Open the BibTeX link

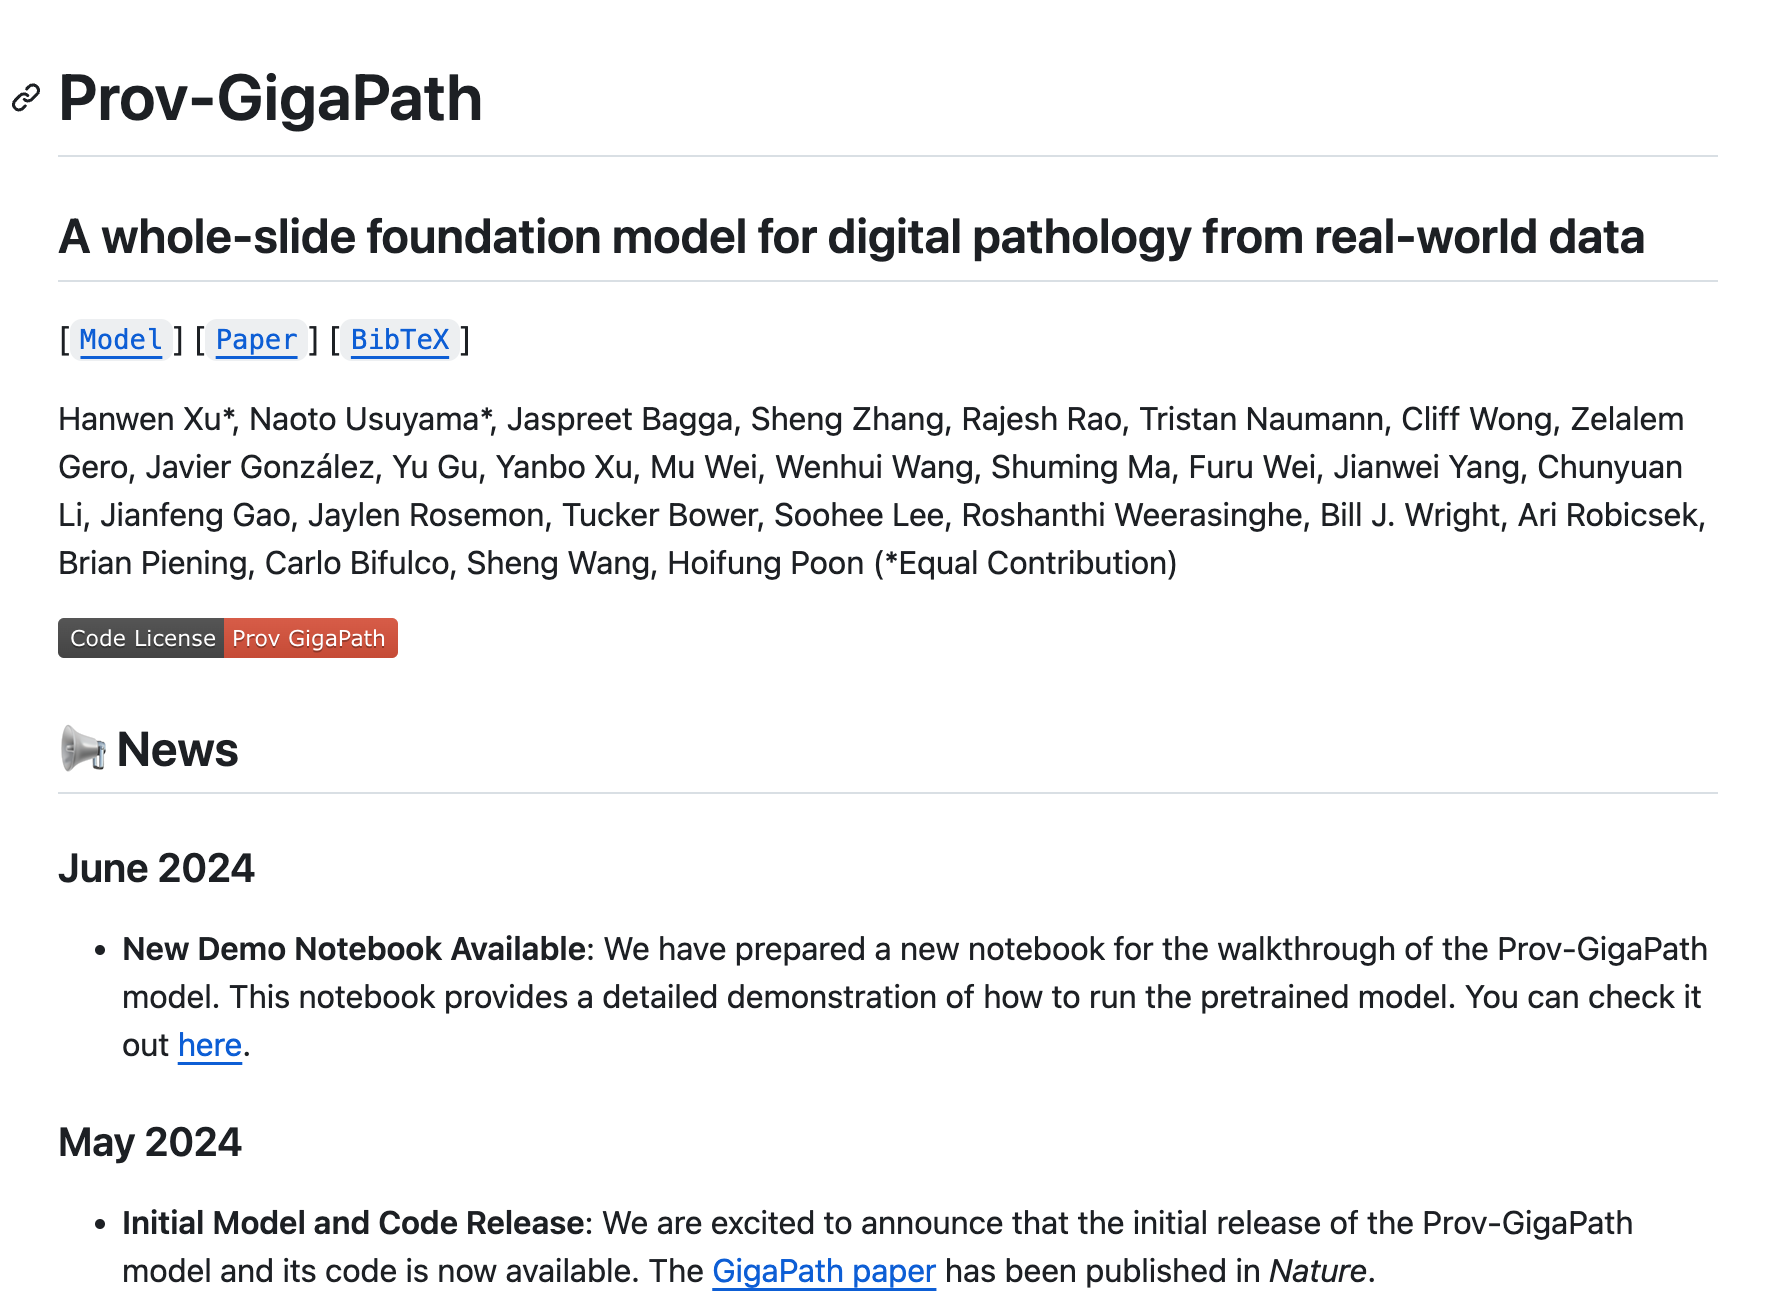point(400,340)
